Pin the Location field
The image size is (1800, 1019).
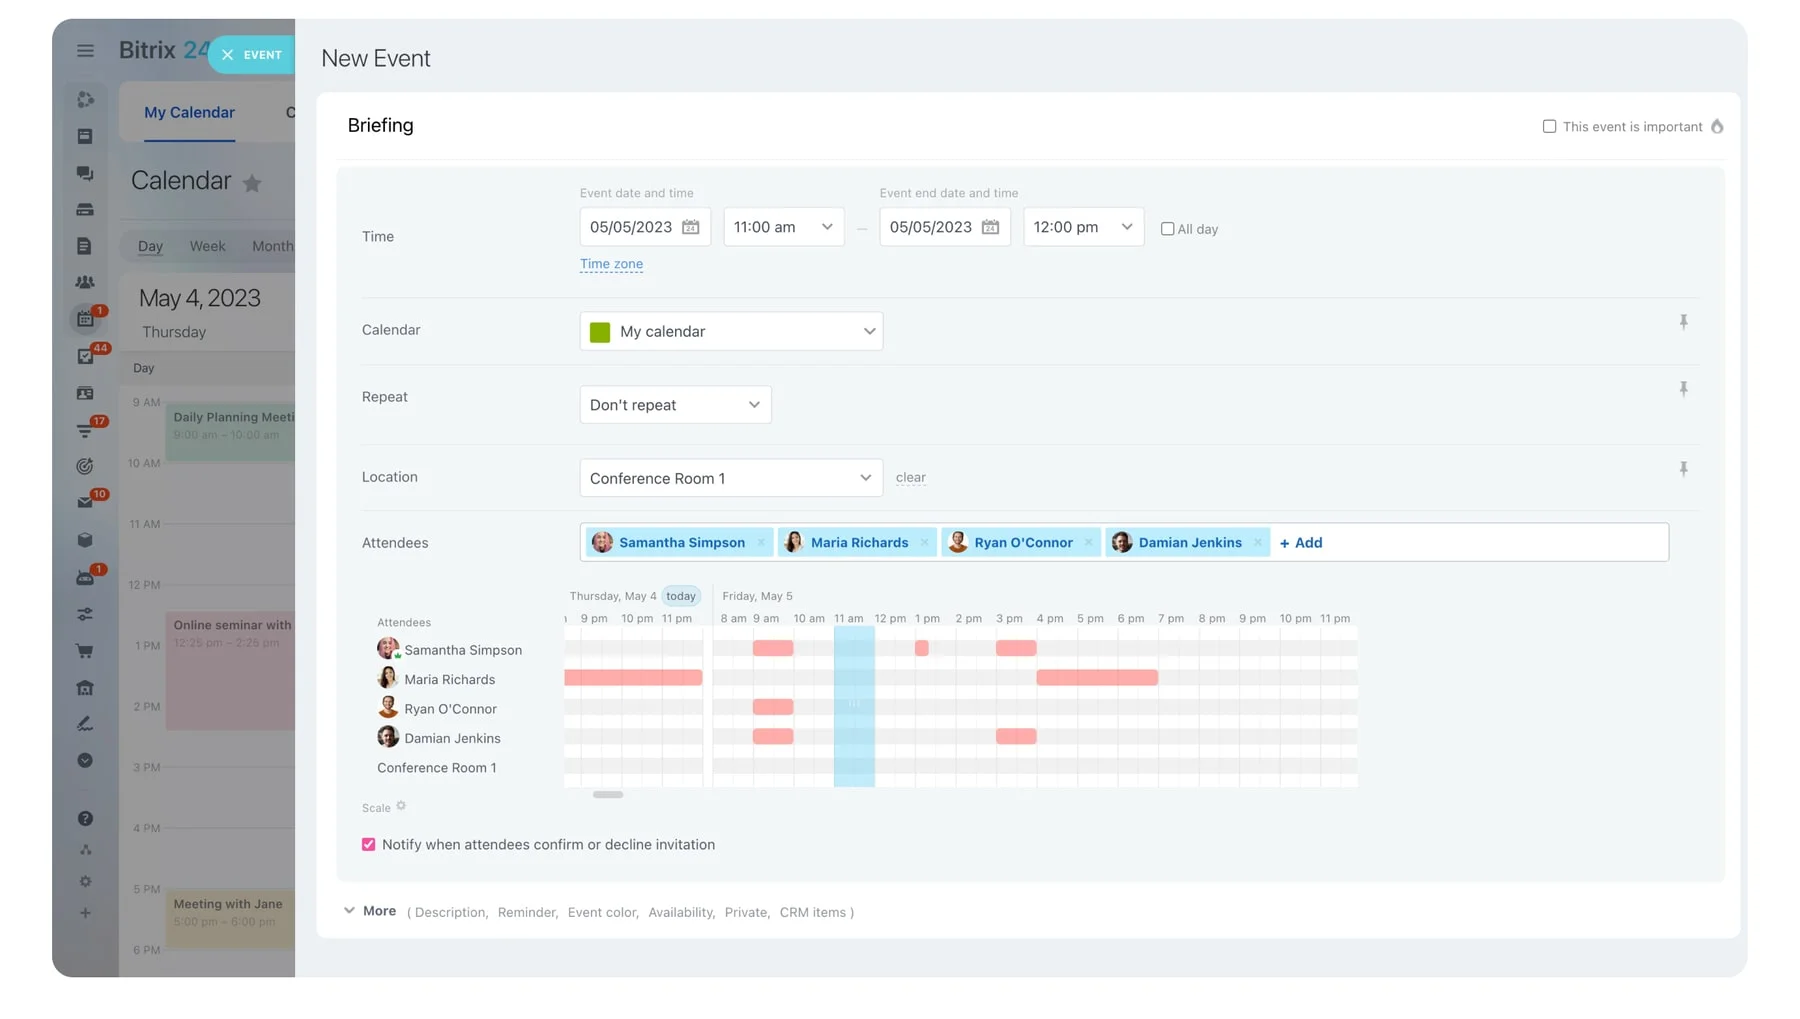click(1683, 469)
